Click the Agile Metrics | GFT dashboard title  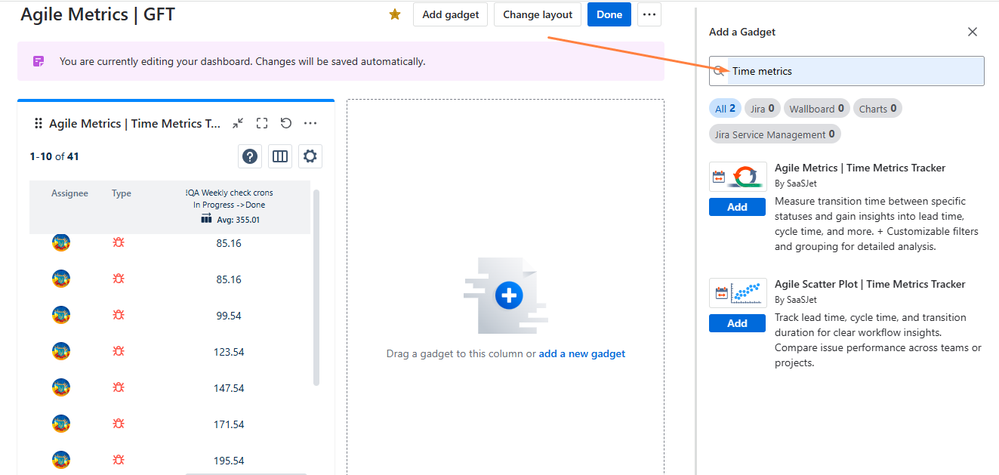[x=97, y=13]
